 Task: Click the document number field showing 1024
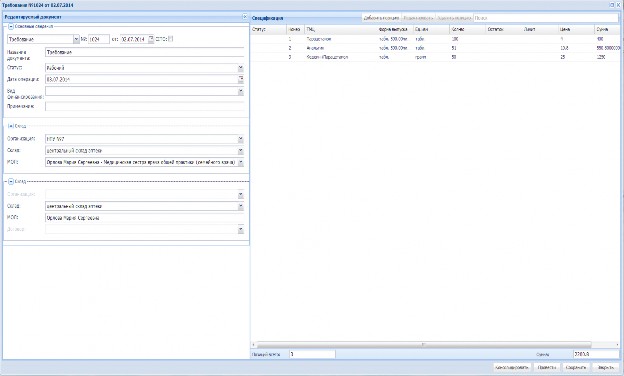click(x=99, y=39)
